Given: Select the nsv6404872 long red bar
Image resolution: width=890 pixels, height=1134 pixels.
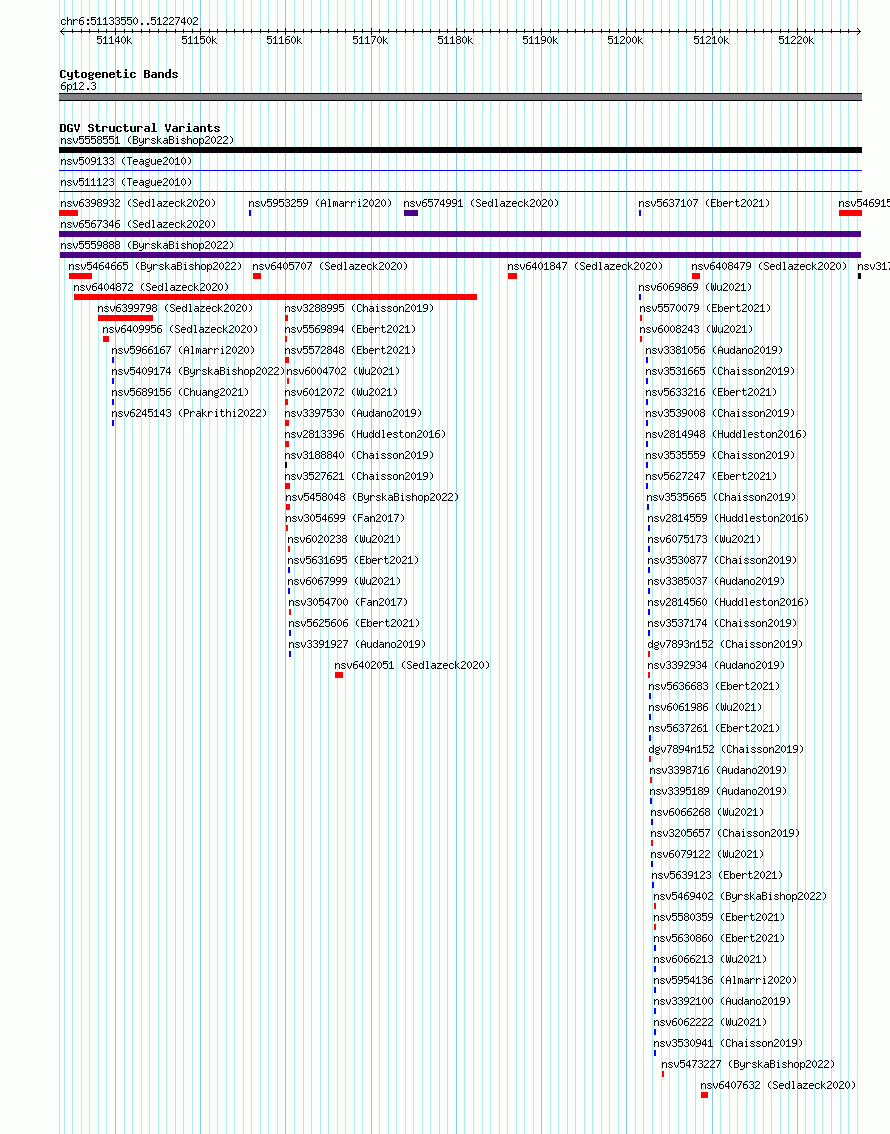Looking at the screenshot, I should tap(275, 297).
